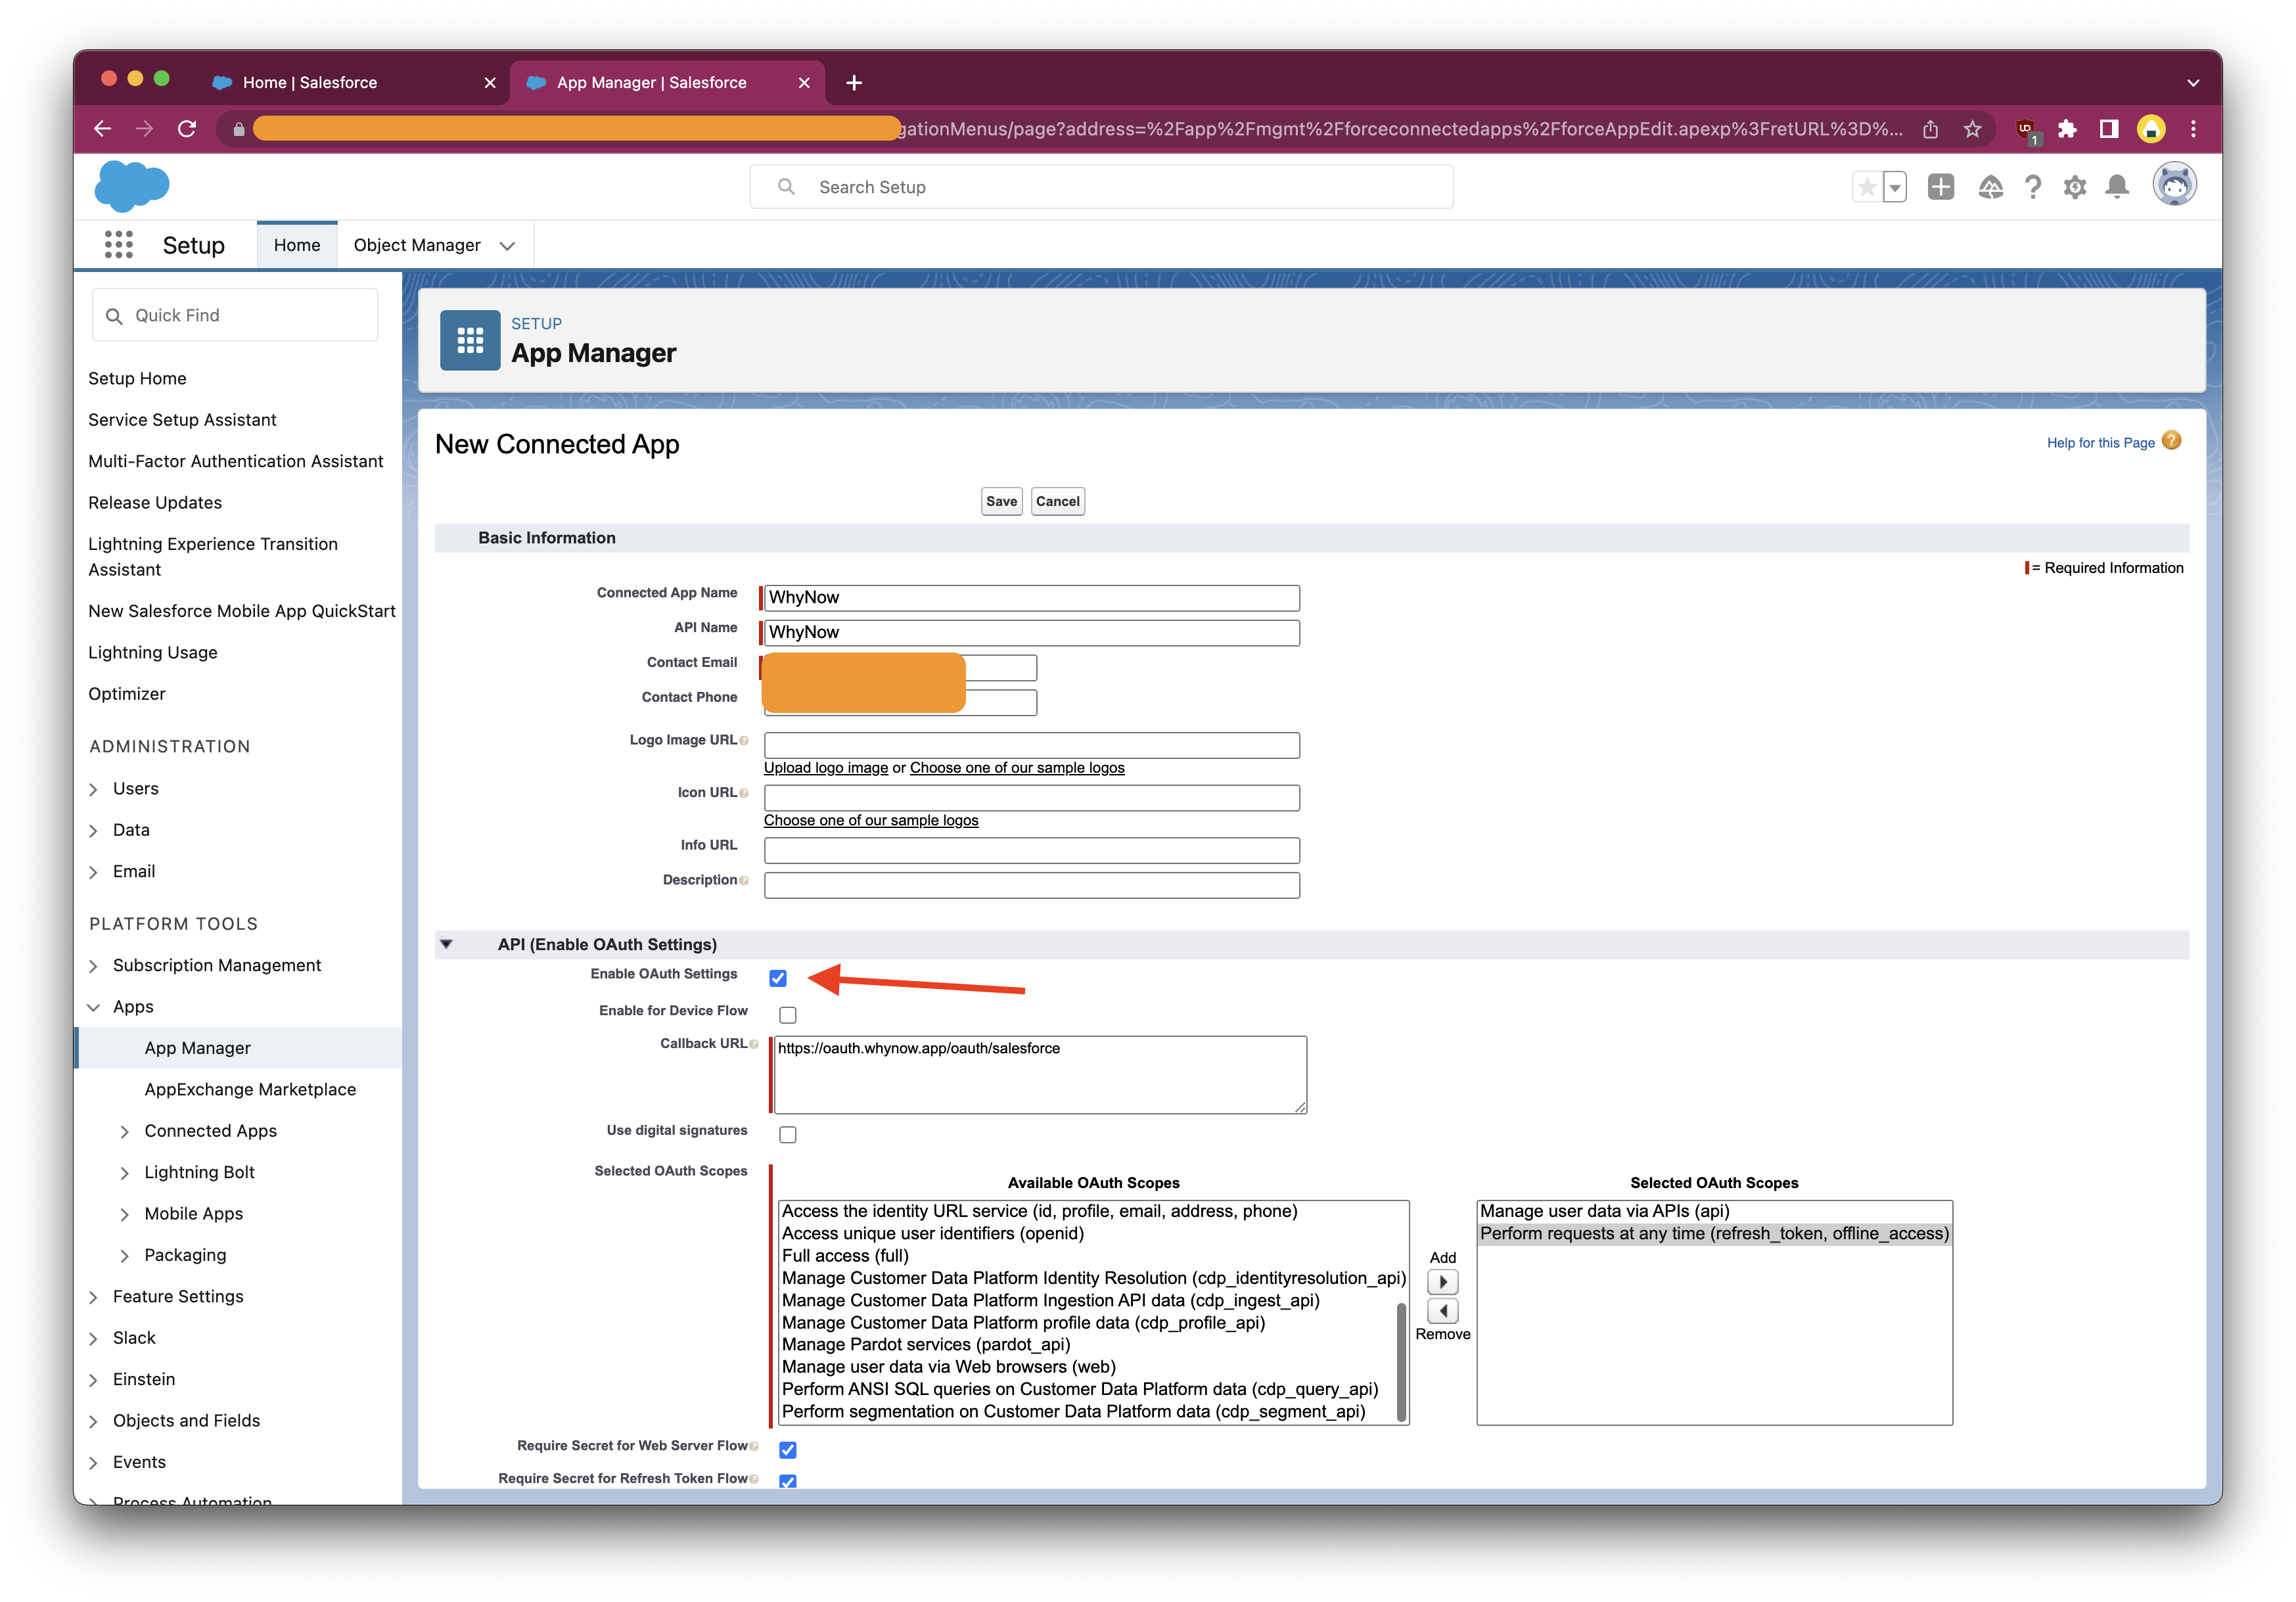Uncheck Enable OAuth Settings
The height and width of the screenshot is (1602, 2296).
778,978
